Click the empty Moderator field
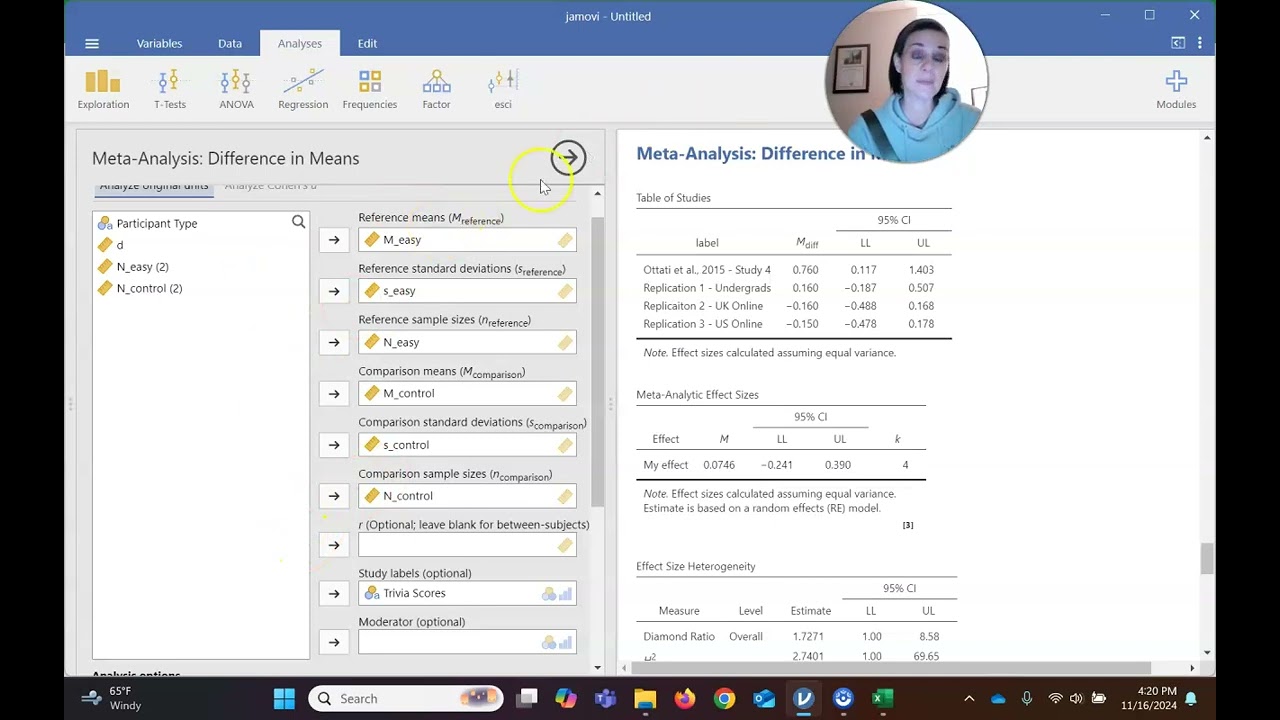 467,642
